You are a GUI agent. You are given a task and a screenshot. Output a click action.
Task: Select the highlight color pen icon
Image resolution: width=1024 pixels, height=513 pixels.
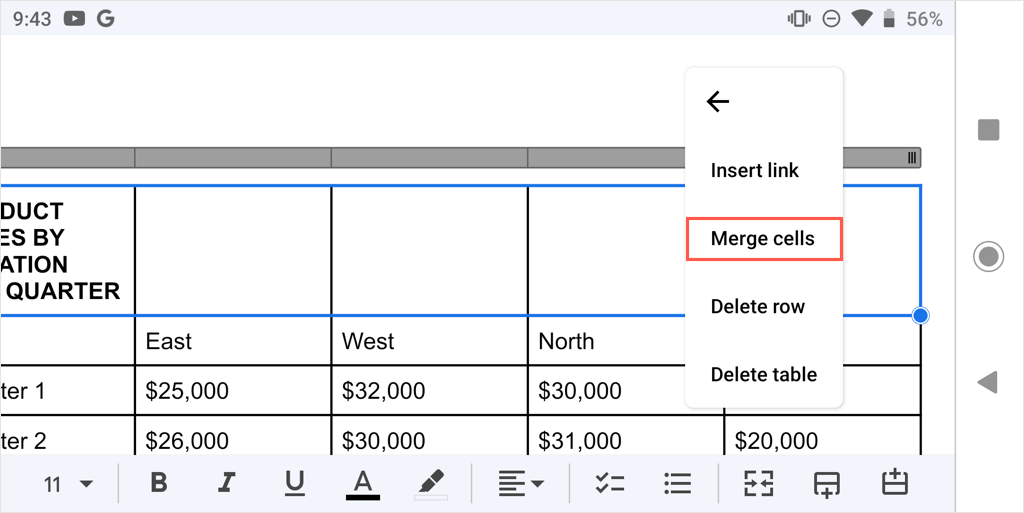(x=430, y=484)
